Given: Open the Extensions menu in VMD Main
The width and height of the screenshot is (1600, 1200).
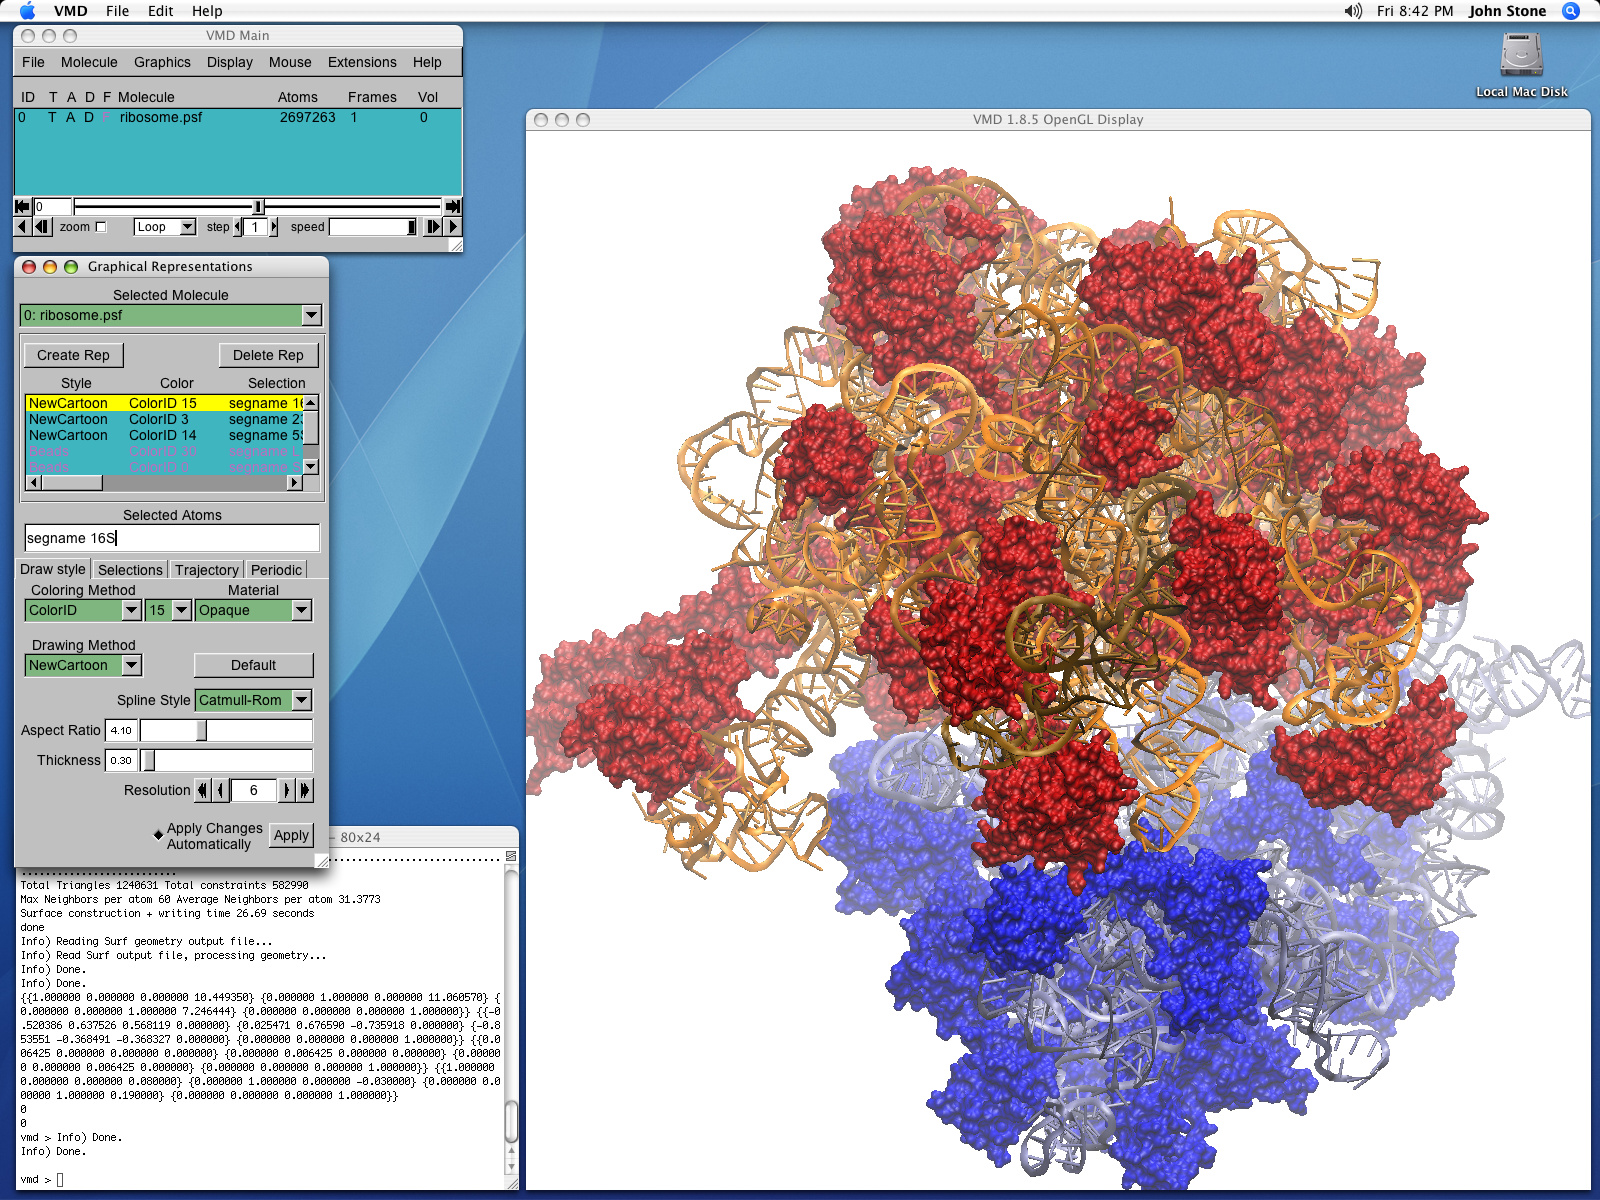Looking at the screenshot, I should point(362,62).
